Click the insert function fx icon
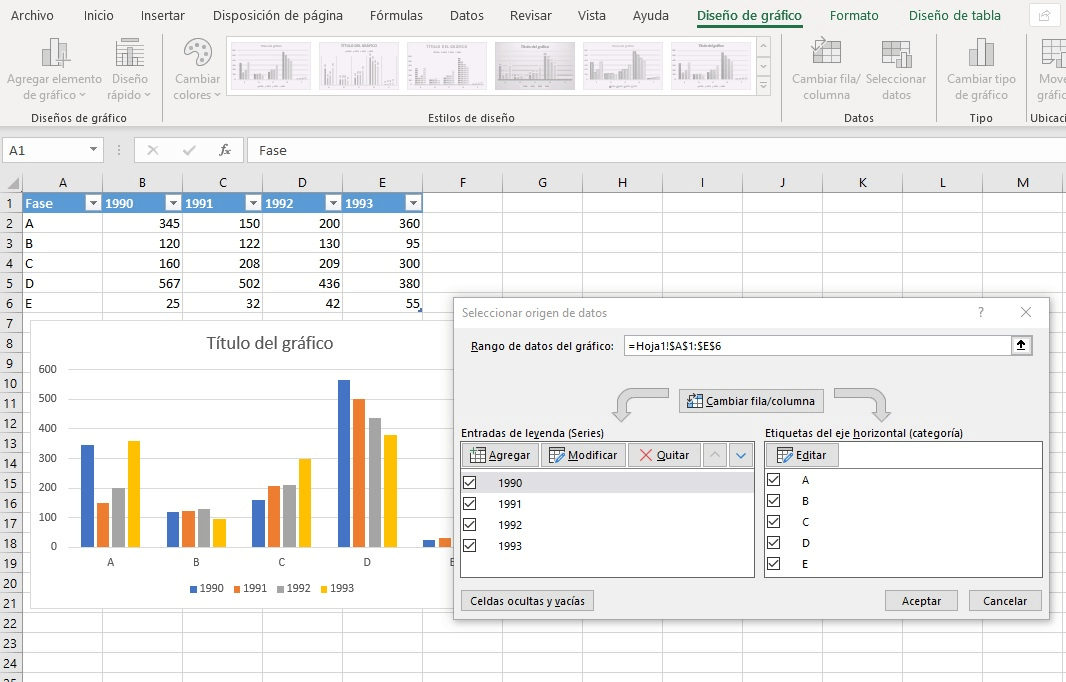This screenshot has width=1066, height=682. click(x=224, y=150)
